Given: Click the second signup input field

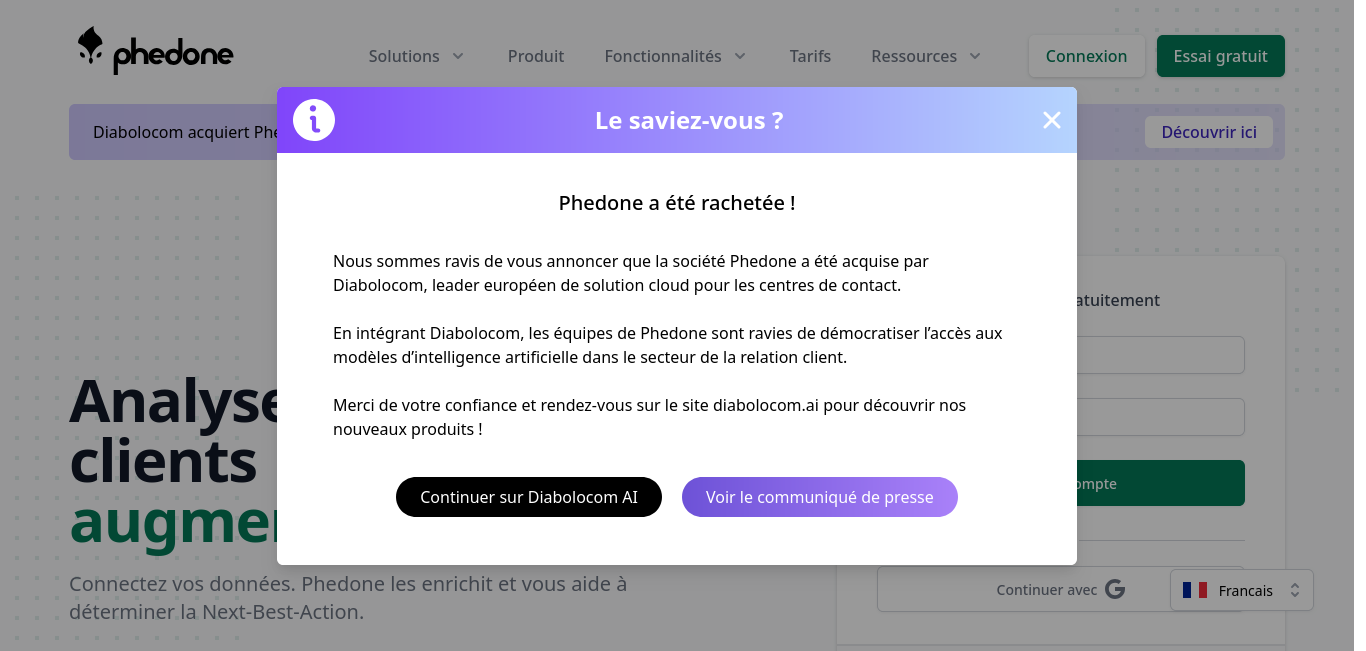Looking at the screenshot, I should click(1160, 417).
